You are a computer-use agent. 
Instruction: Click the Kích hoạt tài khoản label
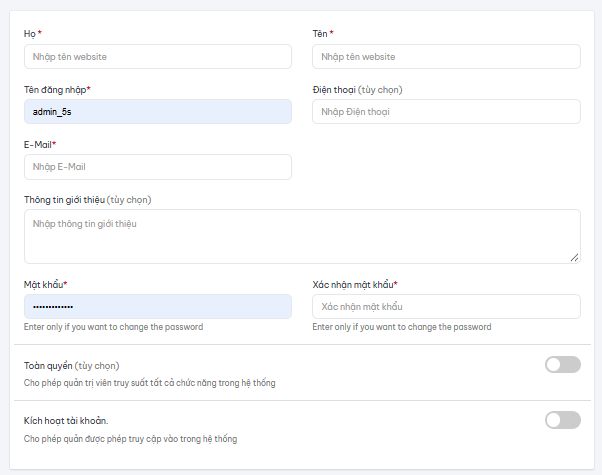(66, 421)
